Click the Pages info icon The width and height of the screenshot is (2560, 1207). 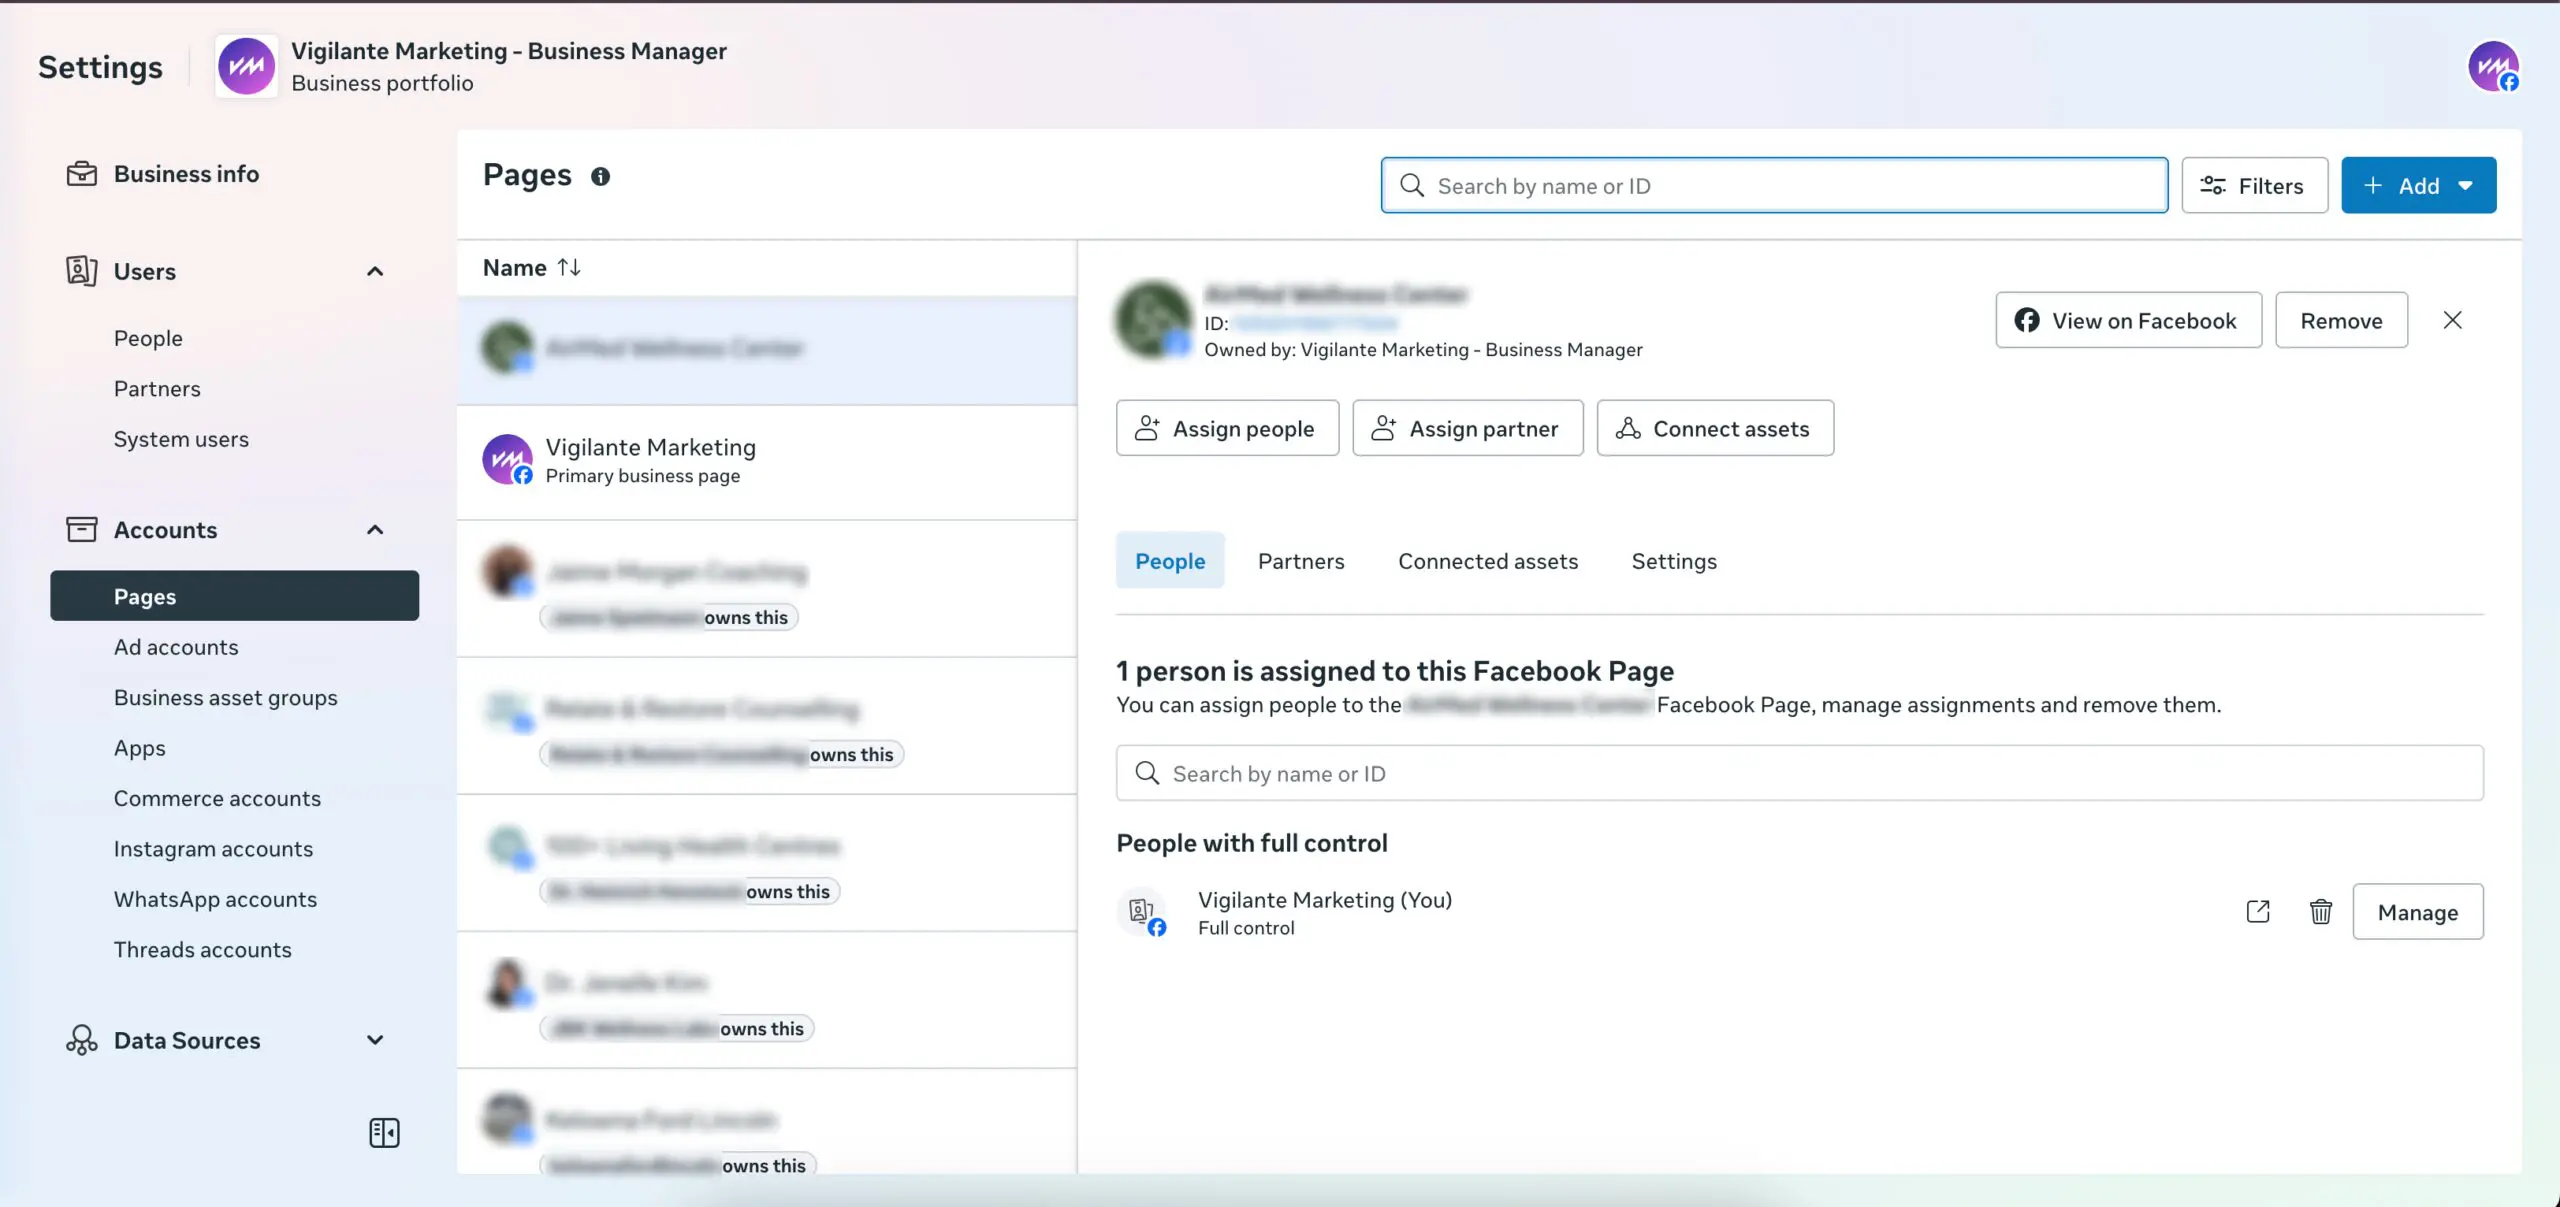(x=600, y=177)
